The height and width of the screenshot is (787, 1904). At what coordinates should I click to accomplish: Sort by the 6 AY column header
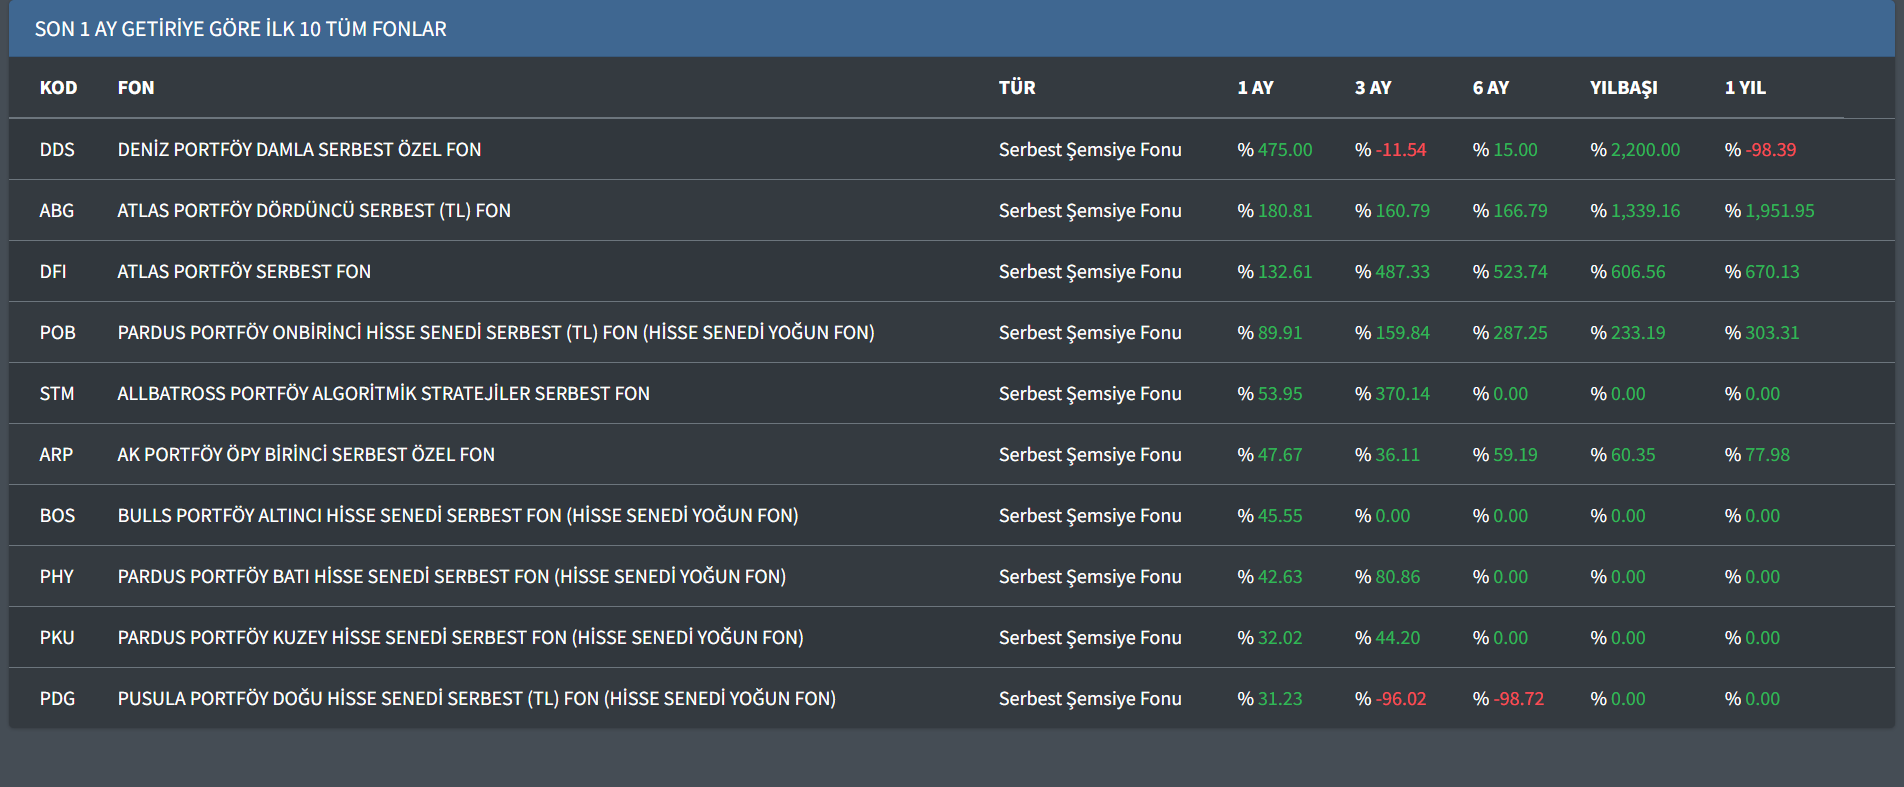click(1490, 88)
